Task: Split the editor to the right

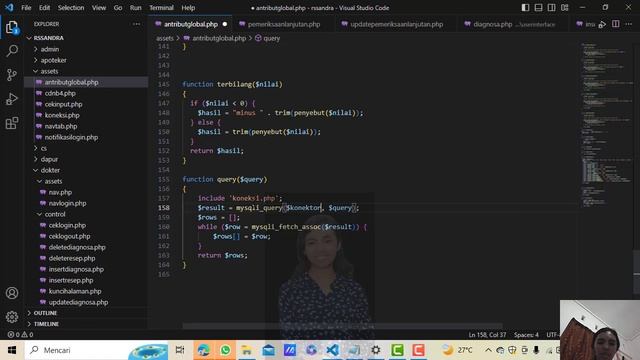Action: pyautogui.click(x=616, y=24)
